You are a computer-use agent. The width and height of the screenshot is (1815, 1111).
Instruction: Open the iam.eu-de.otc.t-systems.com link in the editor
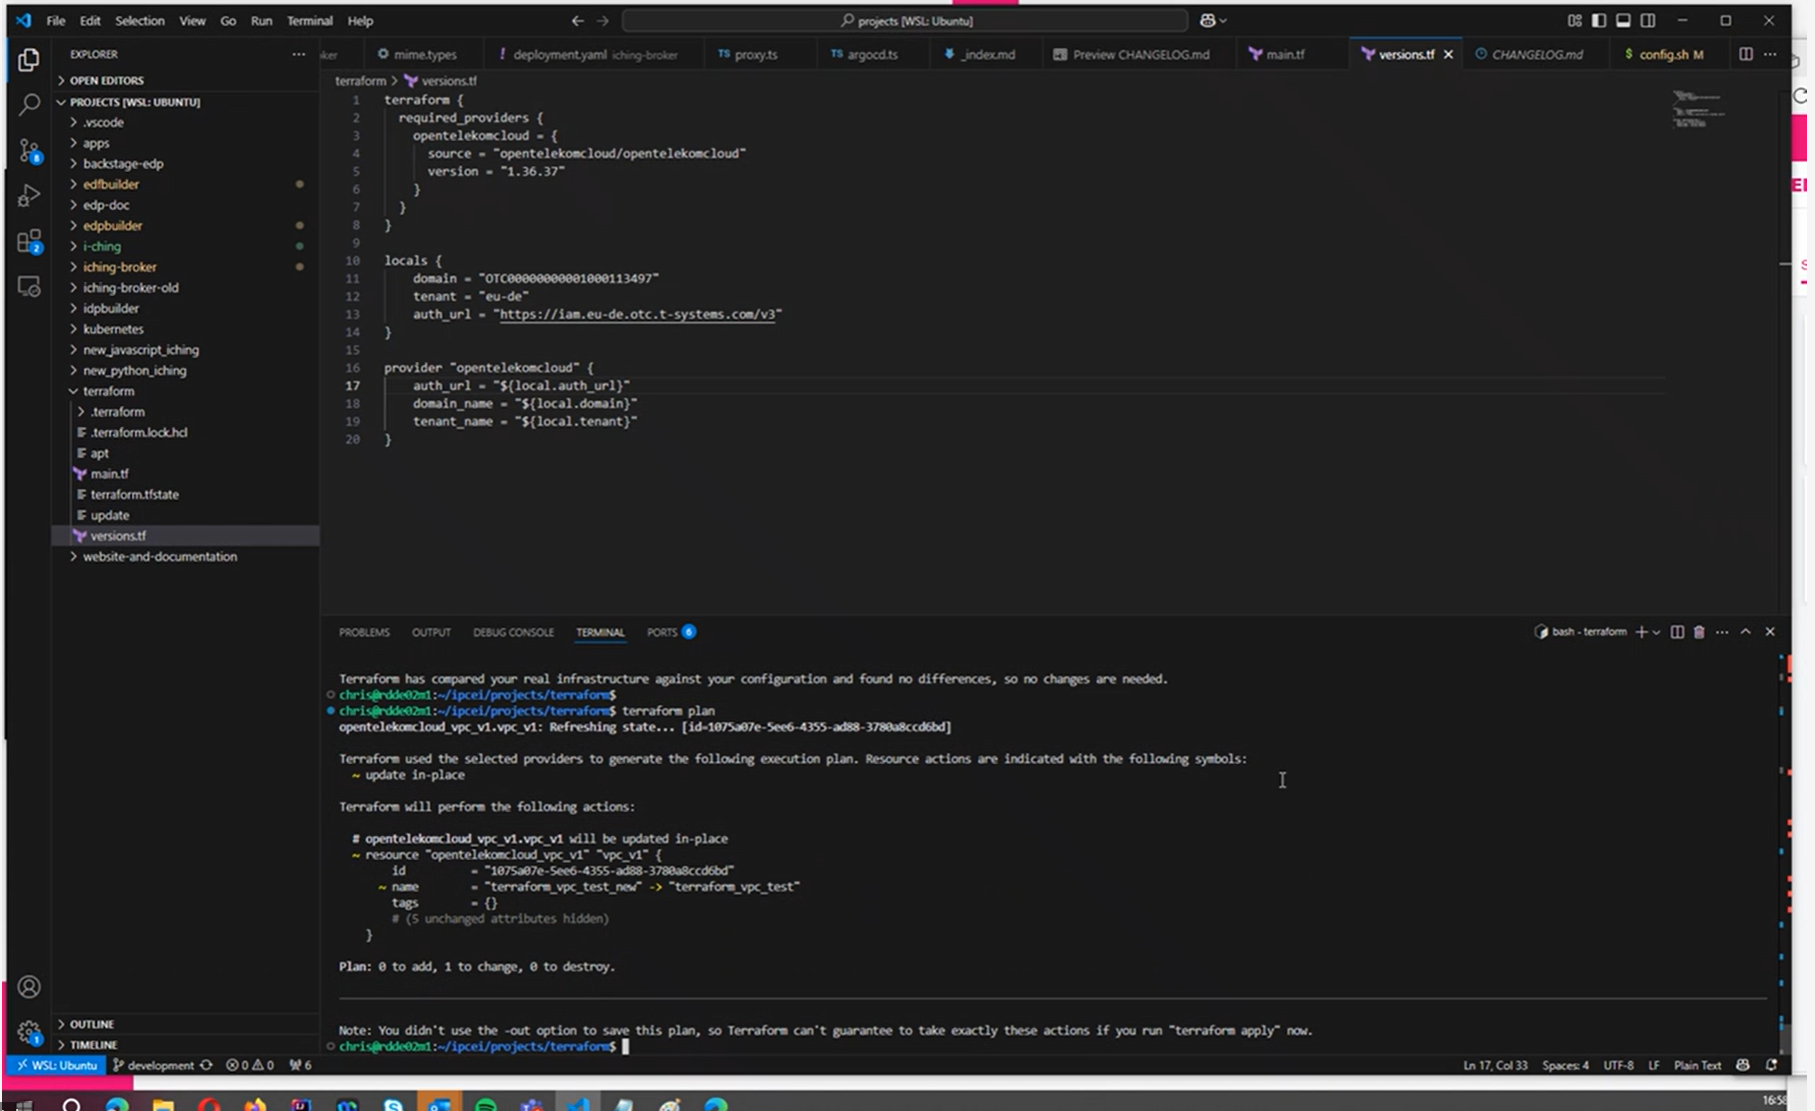click(637, 314)
